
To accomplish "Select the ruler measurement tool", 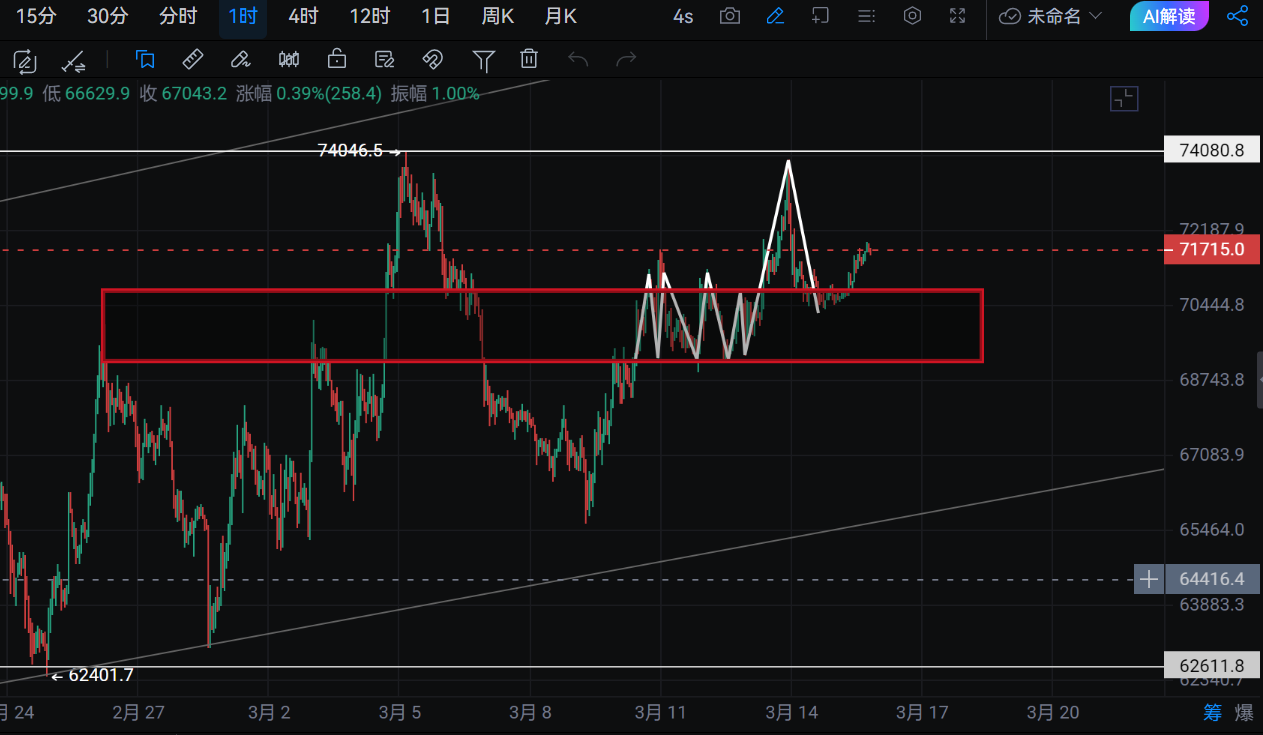I will pyautogui.click(x=193, y=60).
